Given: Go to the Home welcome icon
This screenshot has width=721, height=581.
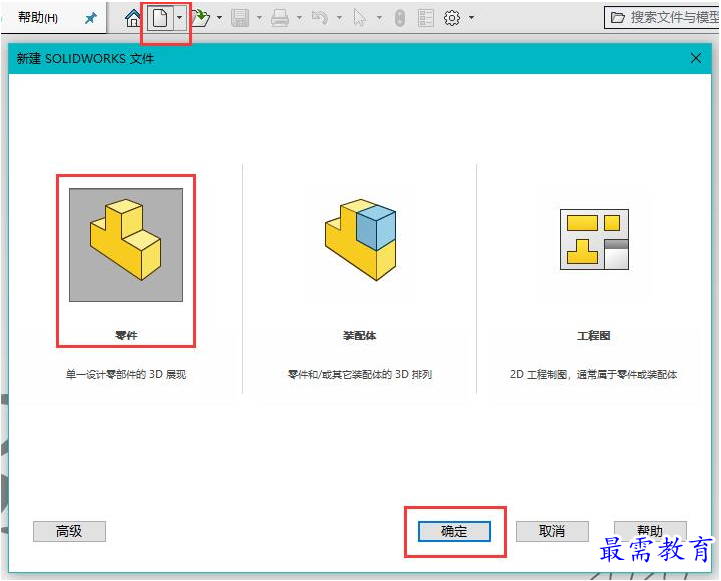Looking at the screenshot, I should point(133,18).
